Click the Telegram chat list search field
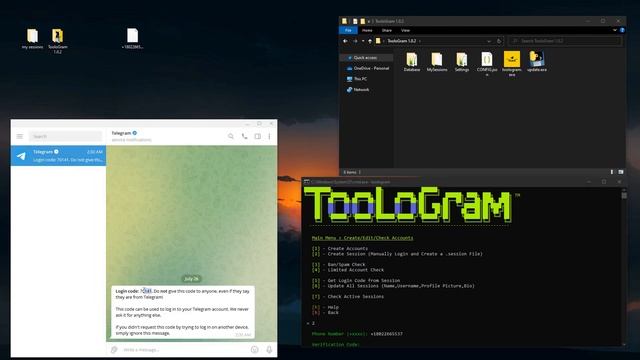The height and width of the screenshot is (360, 640). point(65,136)
